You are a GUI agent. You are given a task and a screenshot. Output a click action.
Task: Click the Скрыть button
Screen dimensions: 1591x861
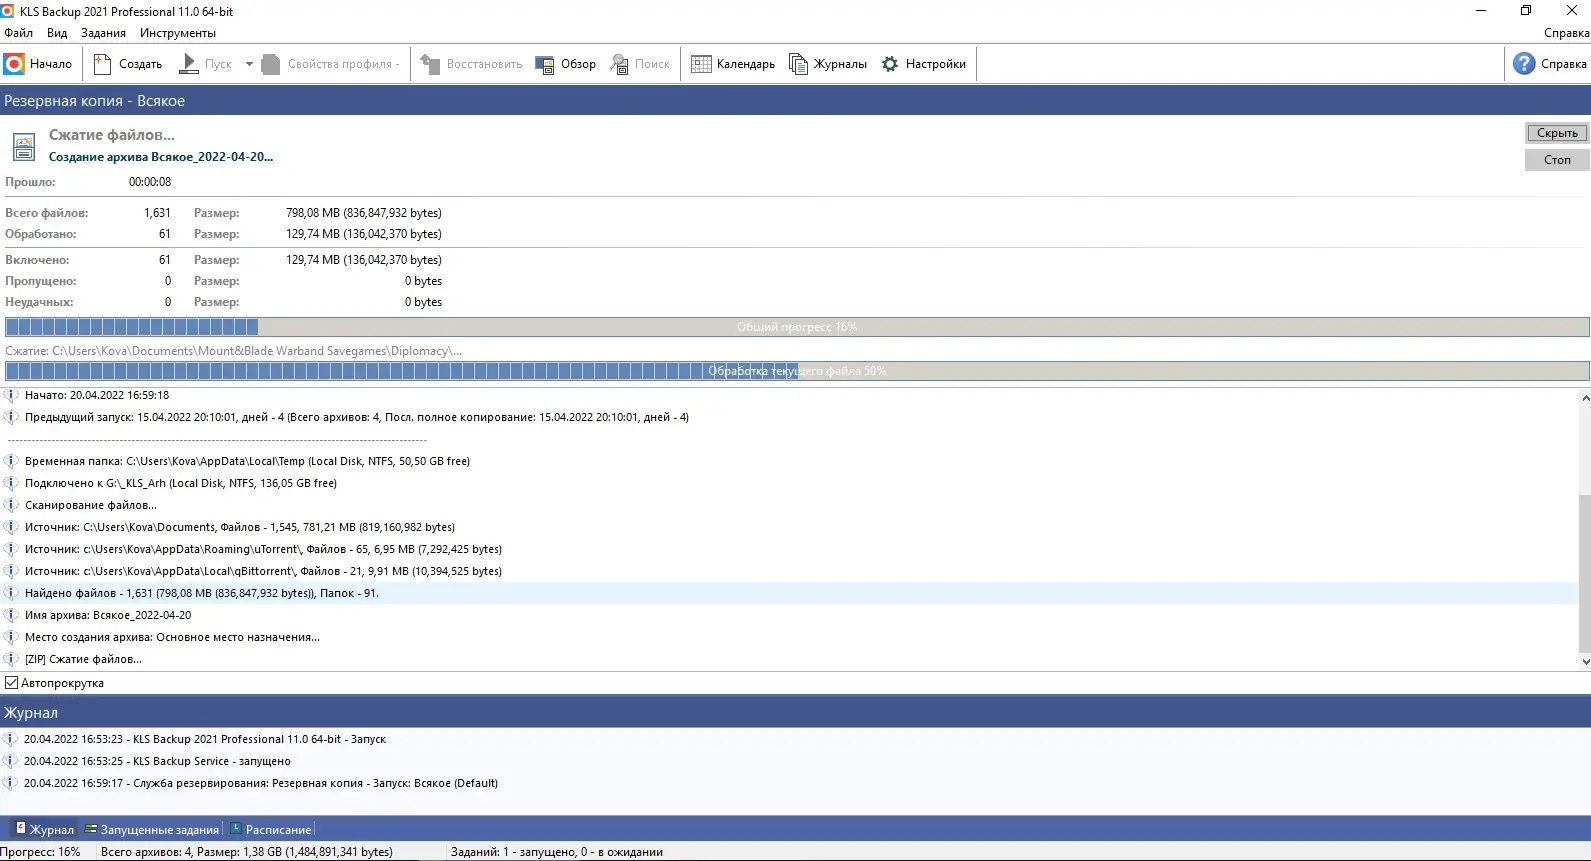(1557, 133)
